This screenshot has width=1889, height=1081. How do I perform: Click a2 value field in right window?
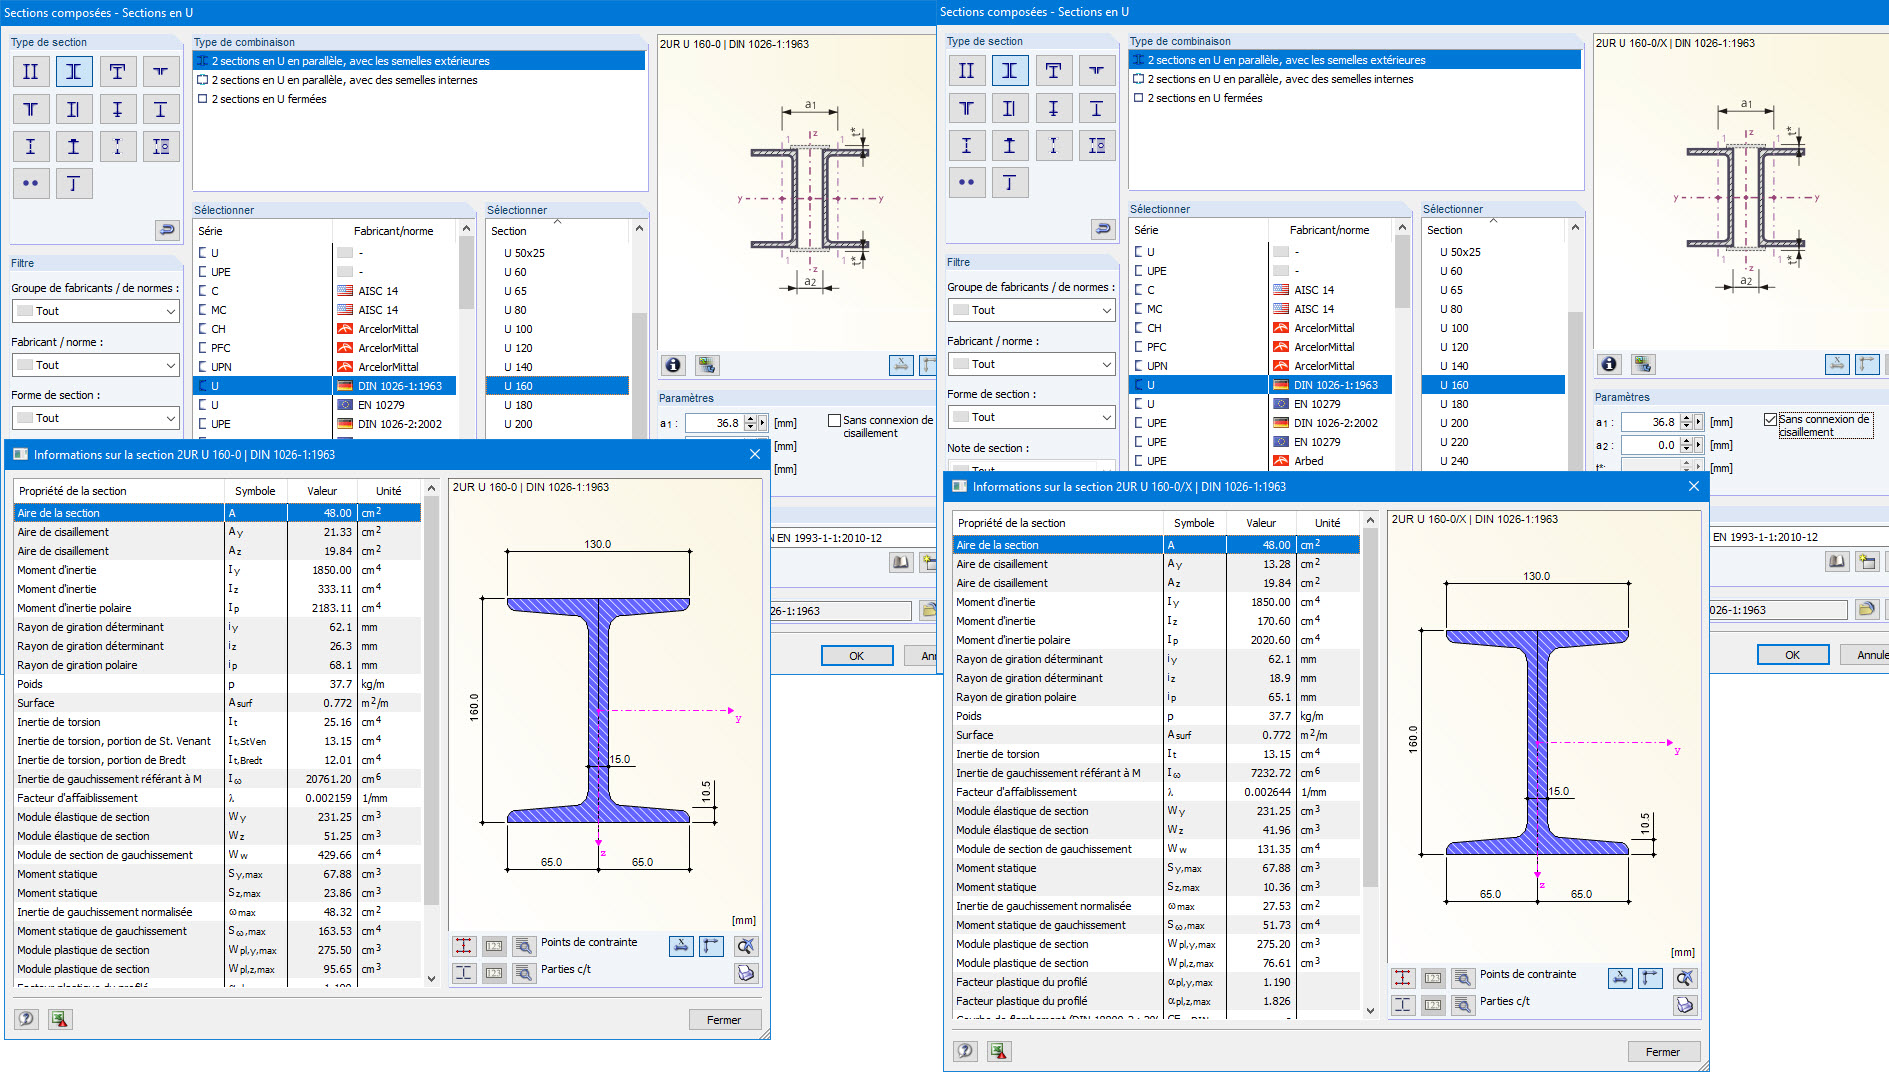(1649, 445)
